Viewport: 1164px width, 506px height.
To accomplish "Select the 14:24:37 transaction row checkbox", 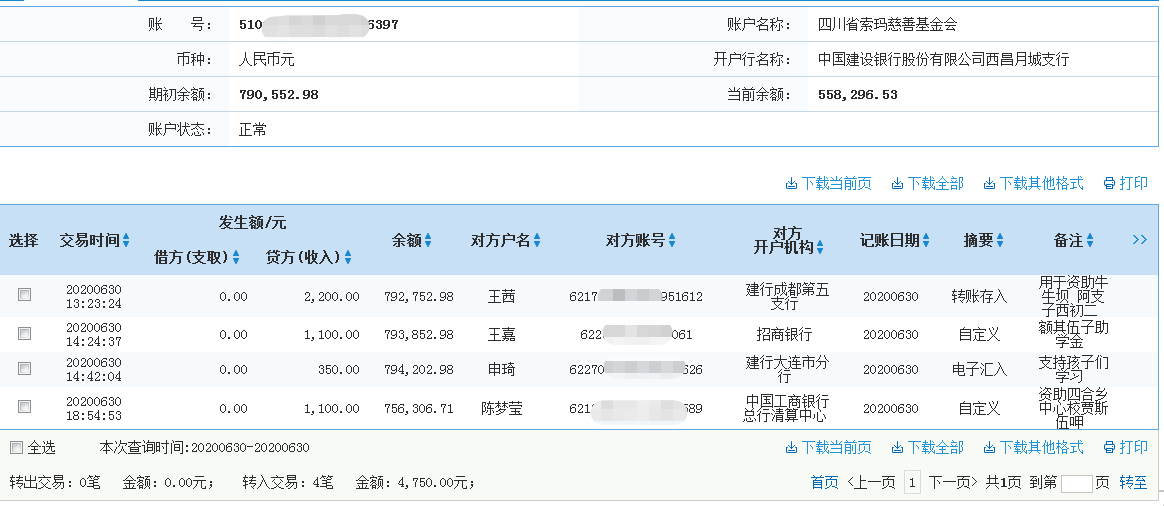I will point(25,333).
